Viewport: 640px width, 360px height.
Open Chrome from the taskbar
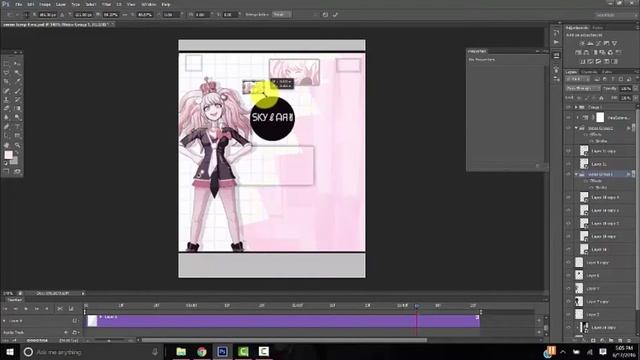click(202, 351)
